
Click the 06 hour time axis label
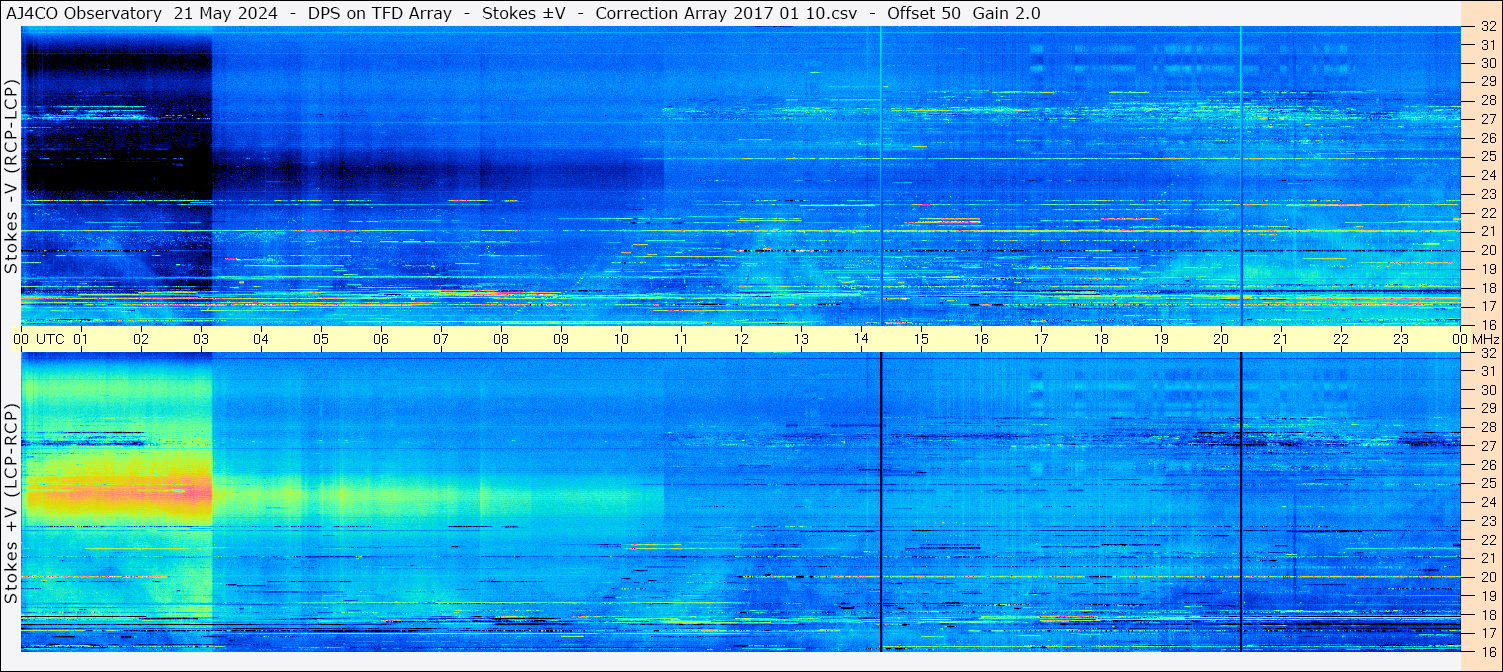click(381, 339)
